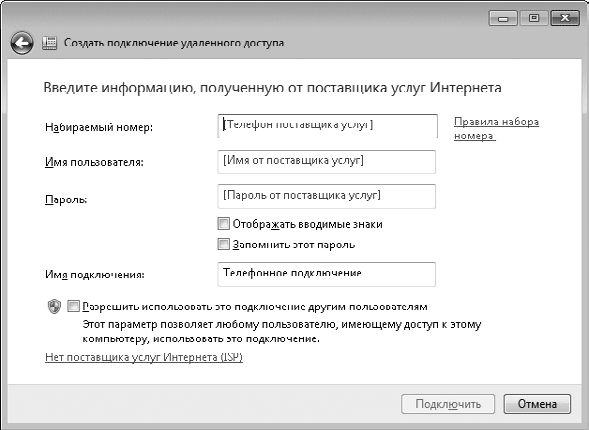This screenshot has height=430, width=589.
Task: Focus the 'Имя подключения' text field
Action: click(x=326, y=274)
